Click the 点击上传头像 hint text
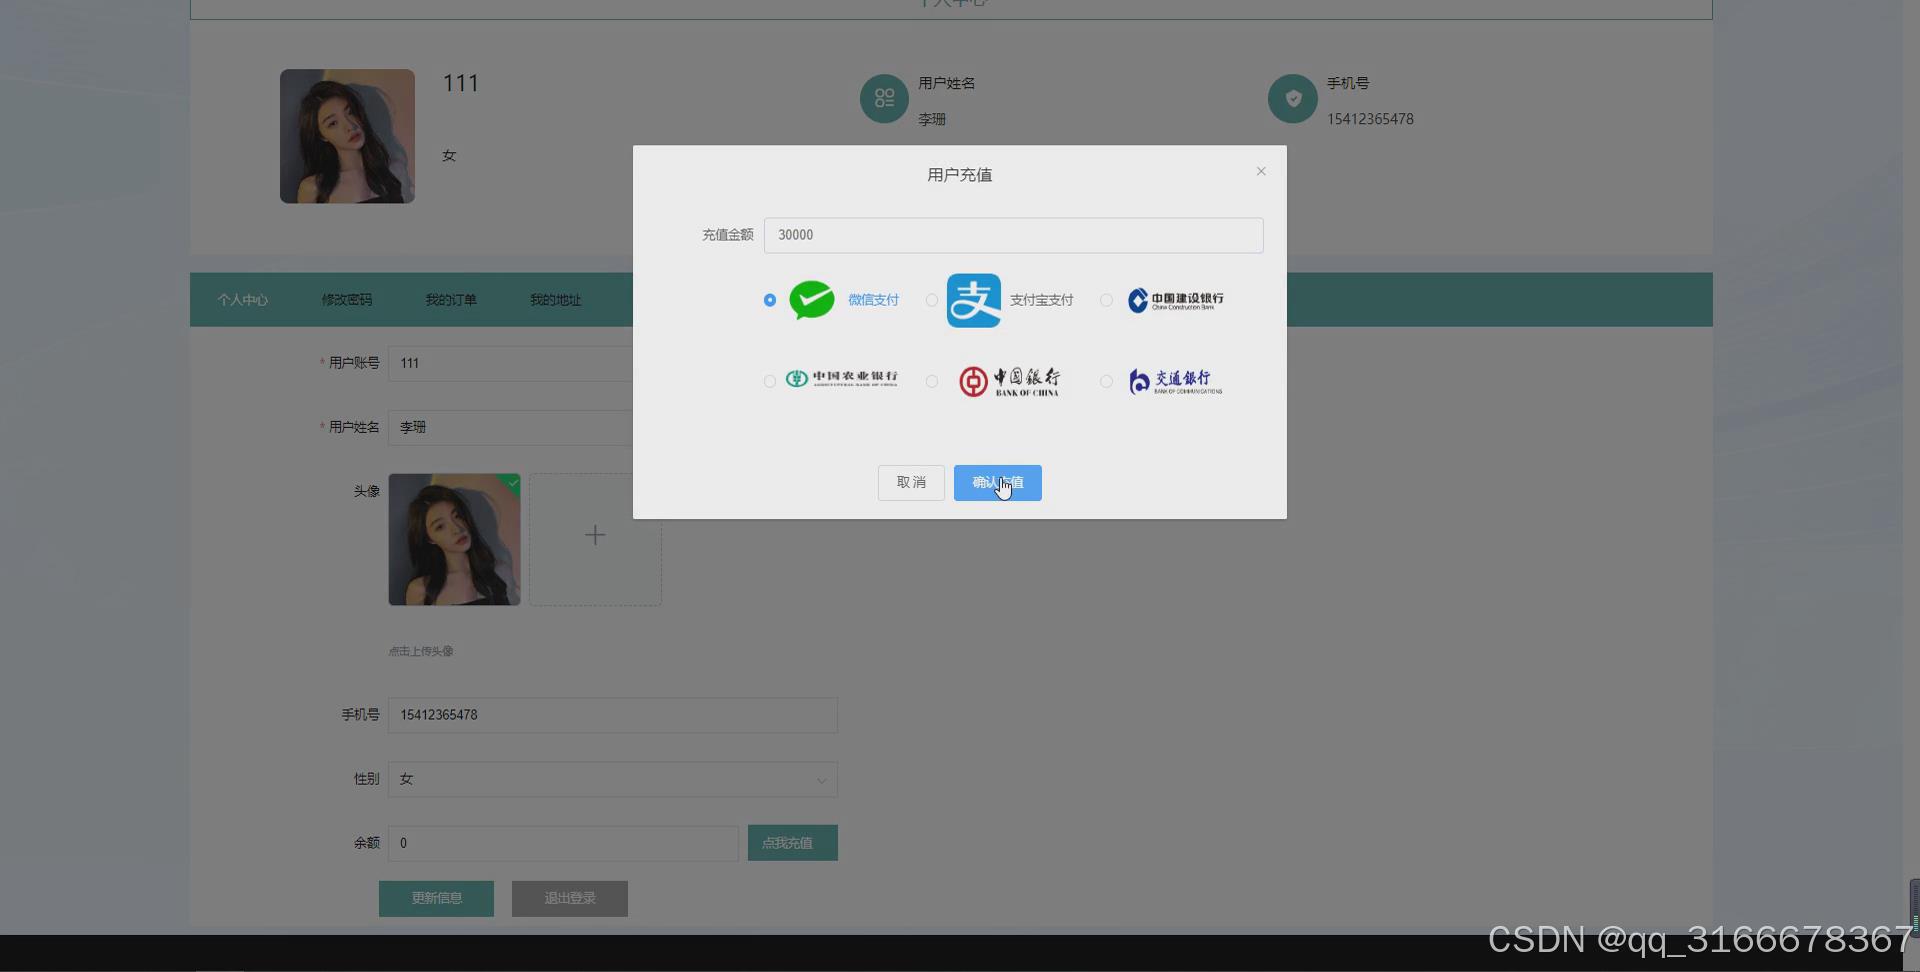This screenshot has height=972, width=1920. tap(421, 651)
